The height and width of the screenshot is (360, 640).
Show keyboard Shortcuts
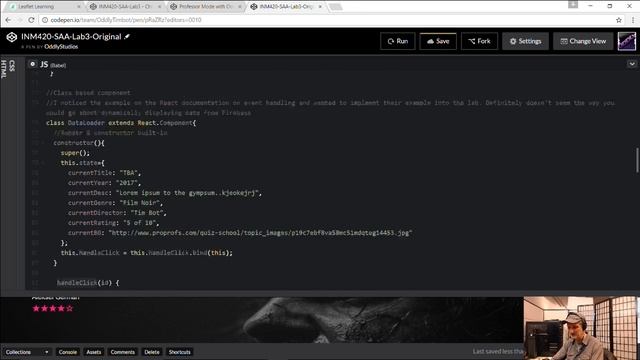(x=180, y=352)
